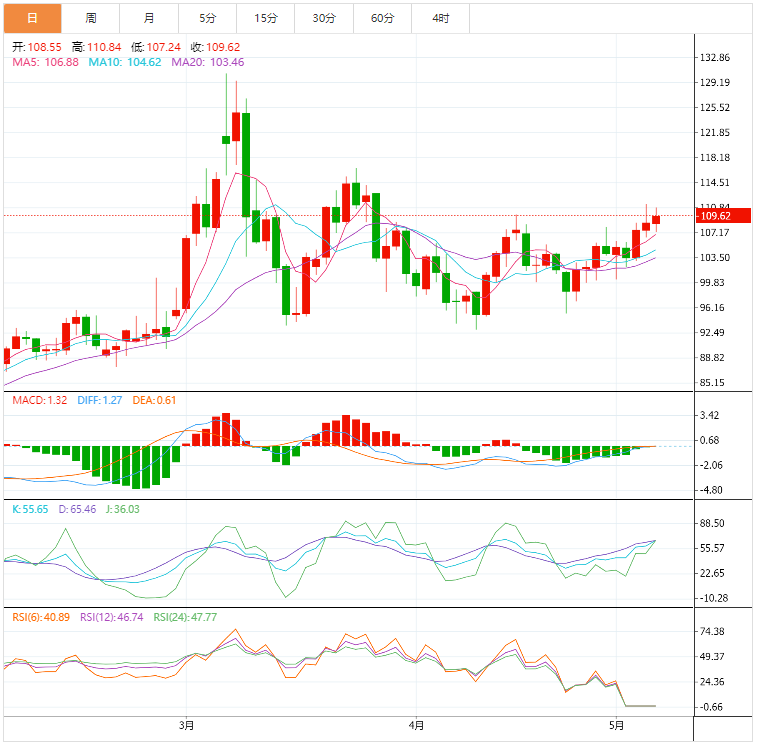Click the RSI(6): 40.89 label
Viewport: 757px width, 747px height.
click(x=41, y=618)
